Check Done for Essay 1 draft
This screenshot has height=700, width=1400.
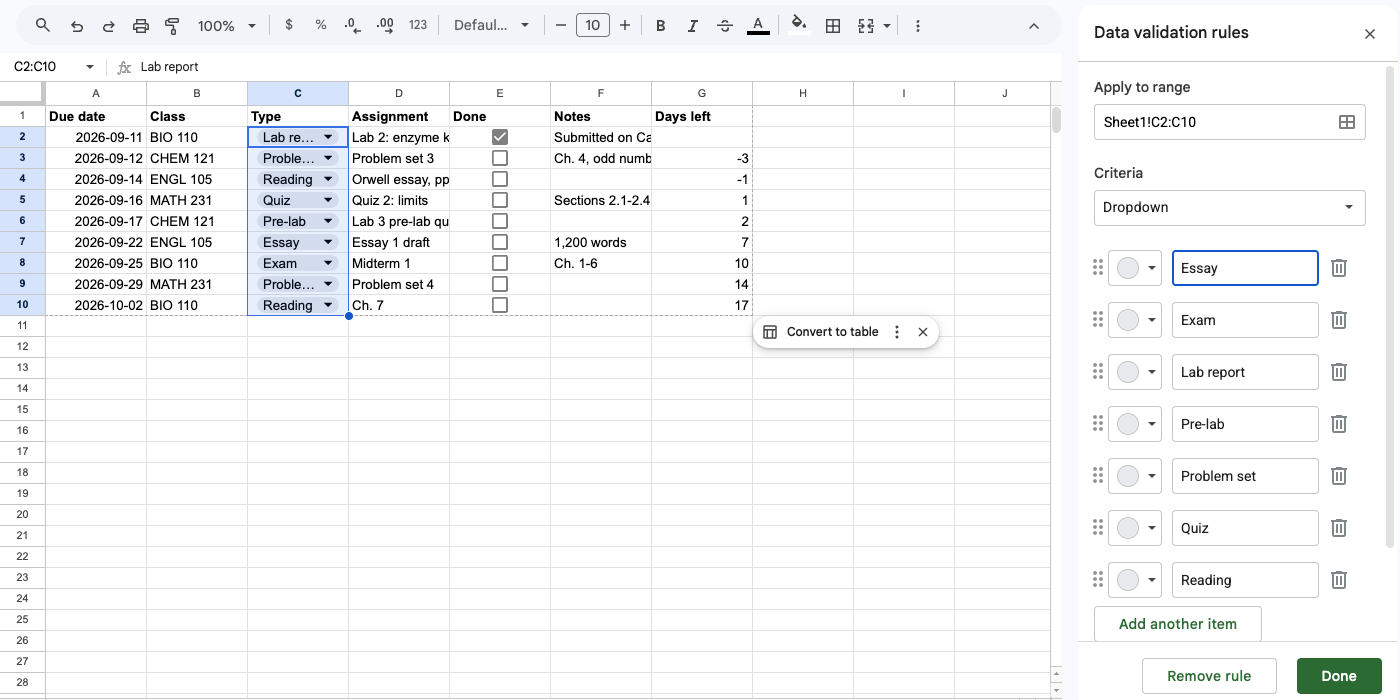[500, 242]
